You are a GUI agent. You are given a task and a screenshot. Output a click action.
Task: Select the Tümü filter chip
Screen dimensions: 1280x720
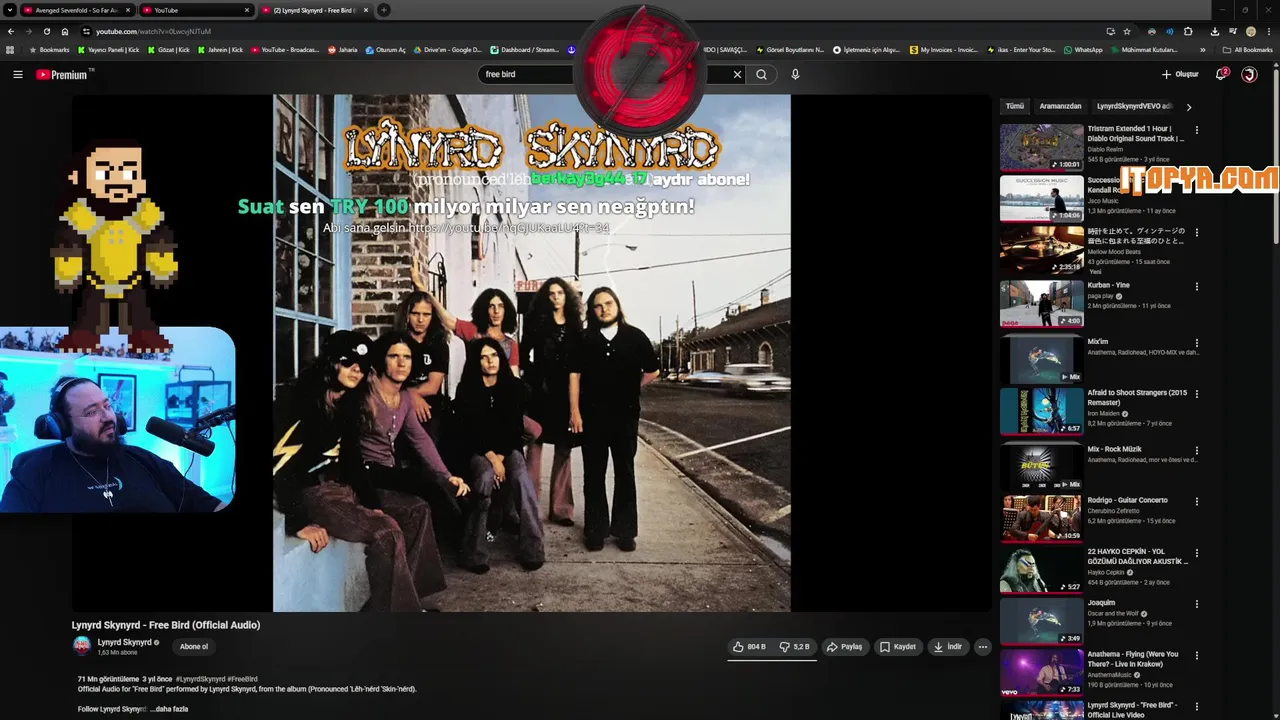tap(1014, 106)
